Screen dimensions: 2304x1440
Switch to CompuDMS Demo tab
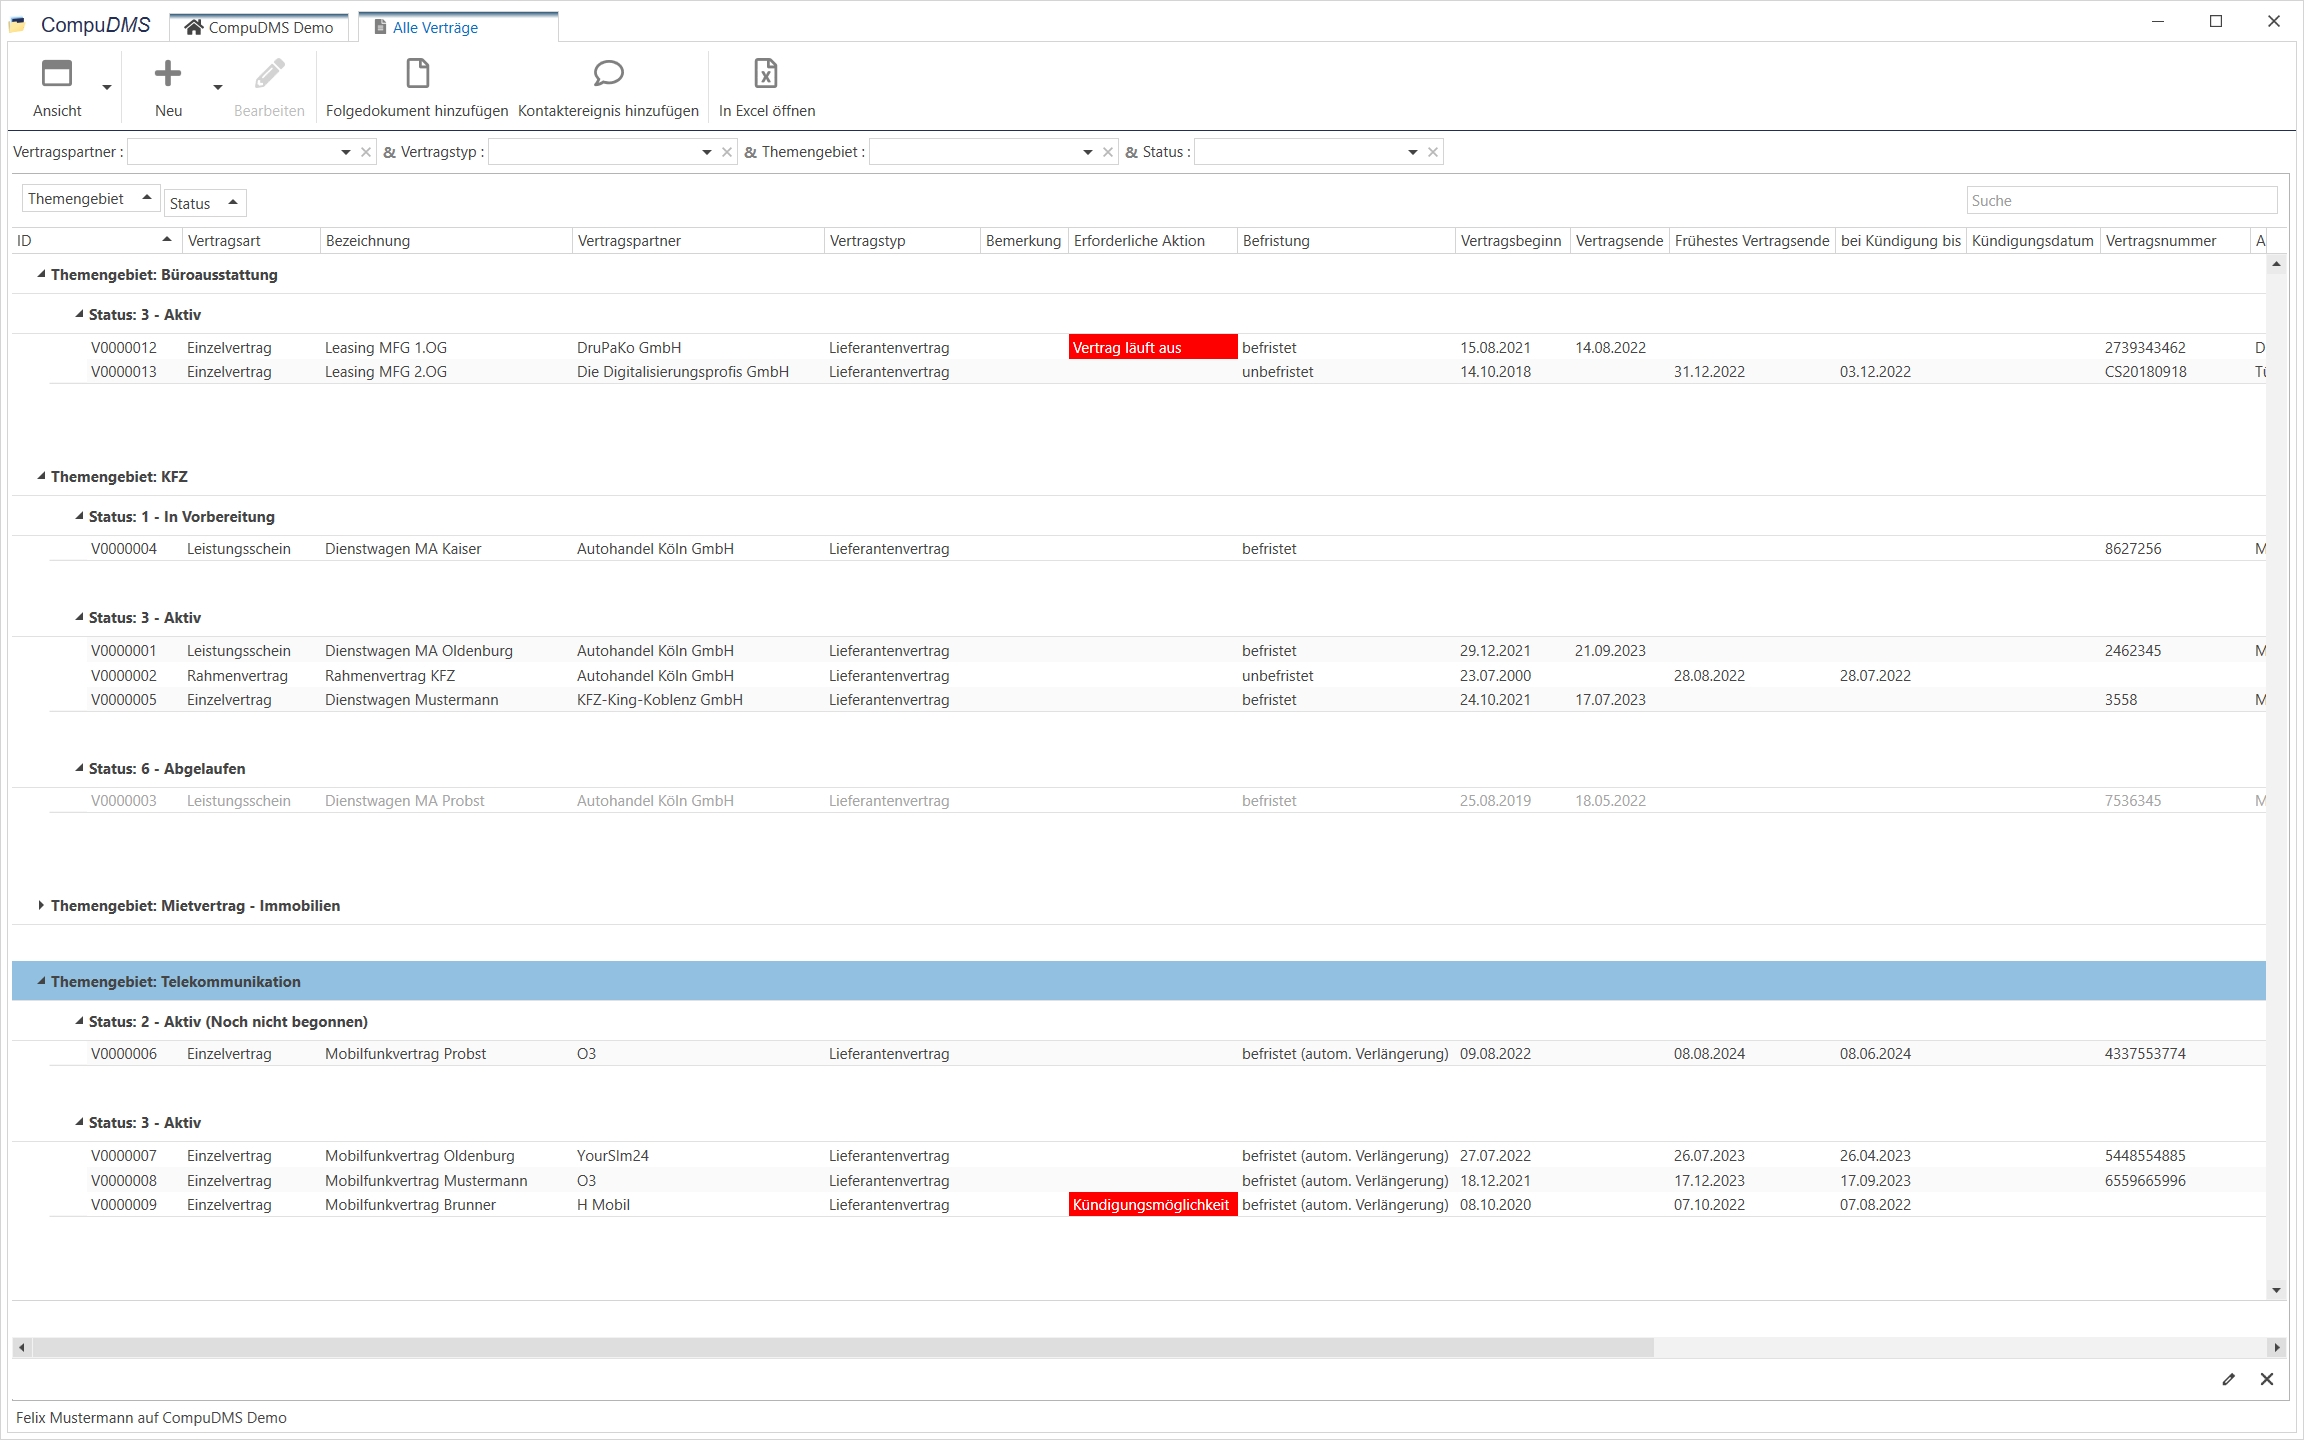coord(260,27)
